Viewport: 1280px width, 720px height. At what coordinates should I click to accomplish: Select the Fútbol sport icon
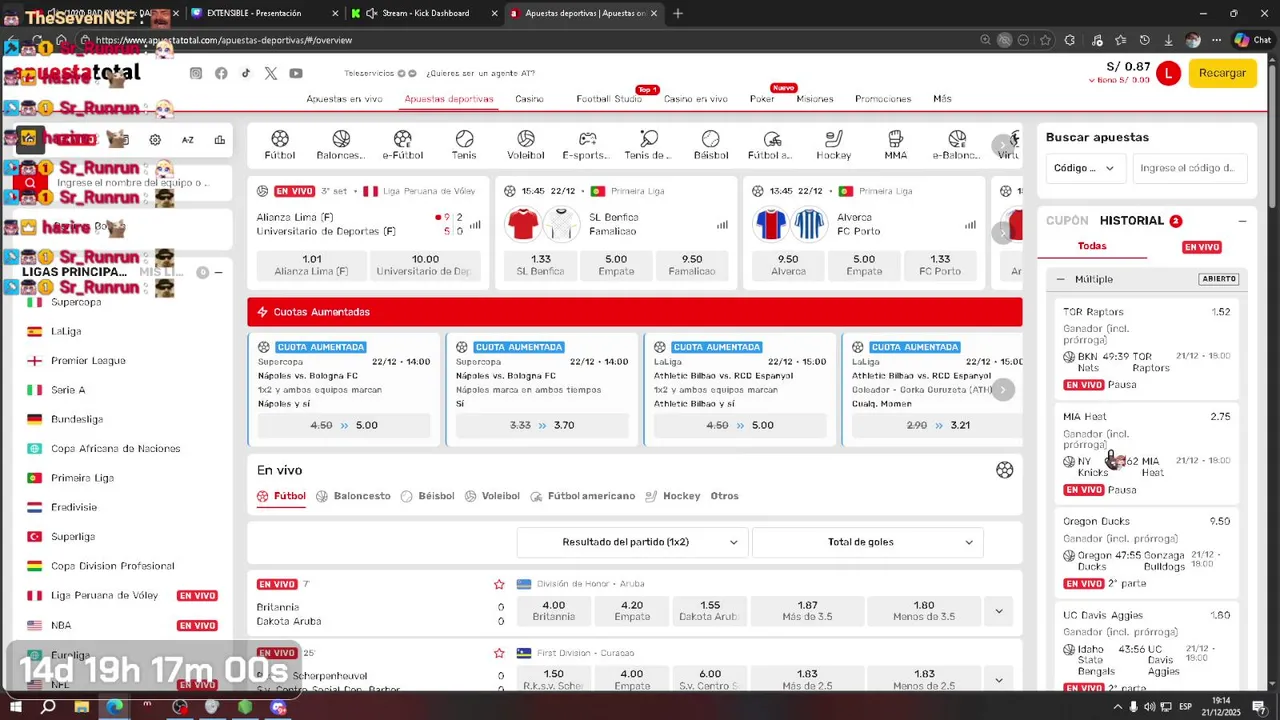(x=280, y=145)
